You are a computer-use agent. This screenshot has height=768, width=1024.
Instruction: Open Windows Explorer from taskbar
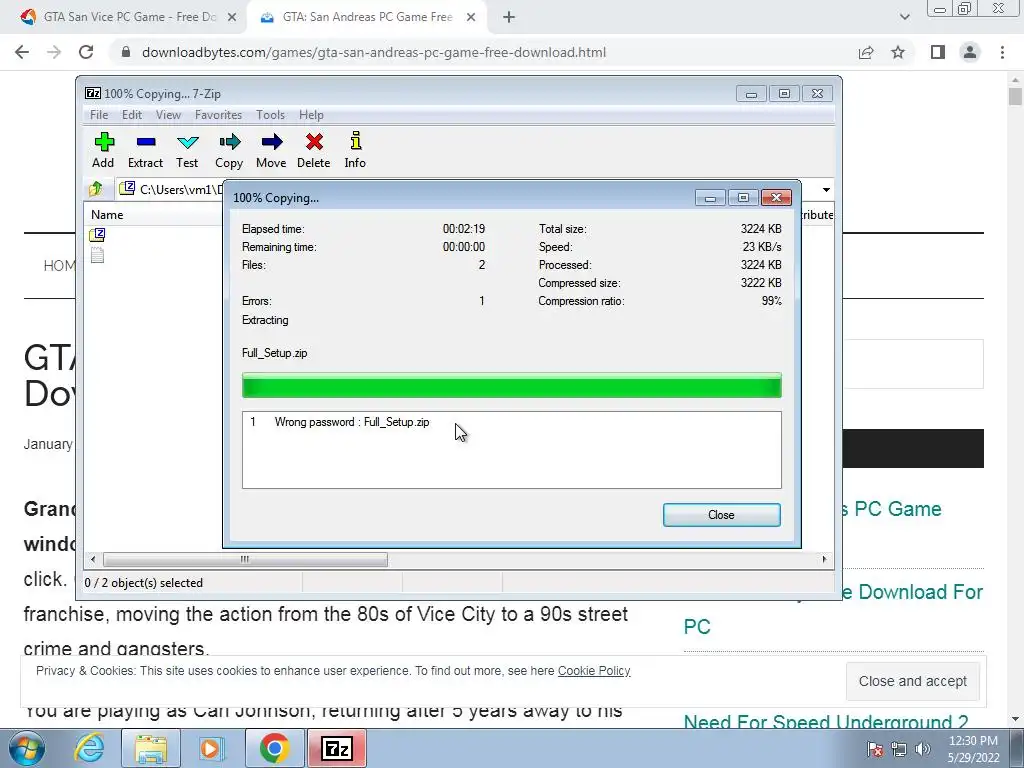coord(150,748)
